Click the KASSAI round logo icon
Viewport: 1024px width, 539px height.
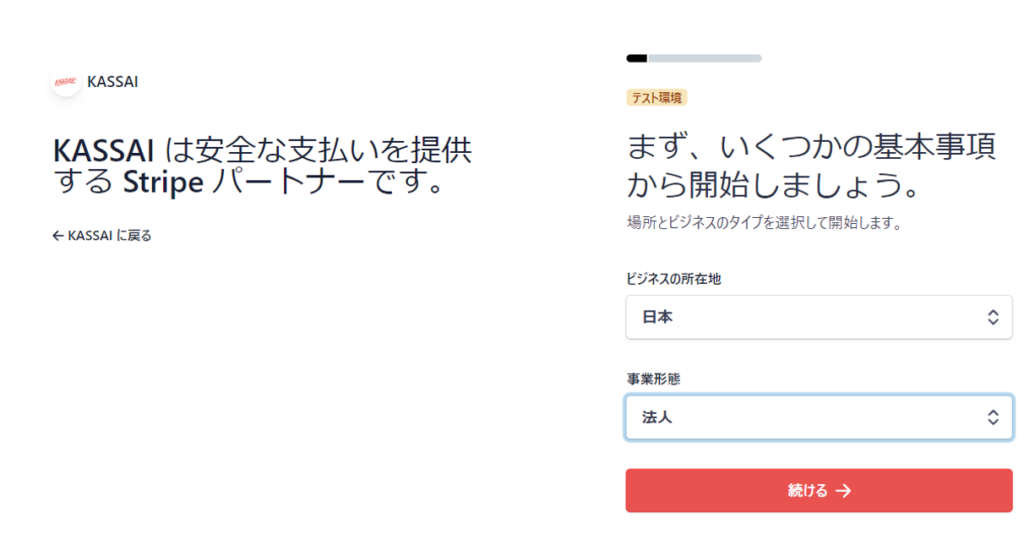pos(66,82)
